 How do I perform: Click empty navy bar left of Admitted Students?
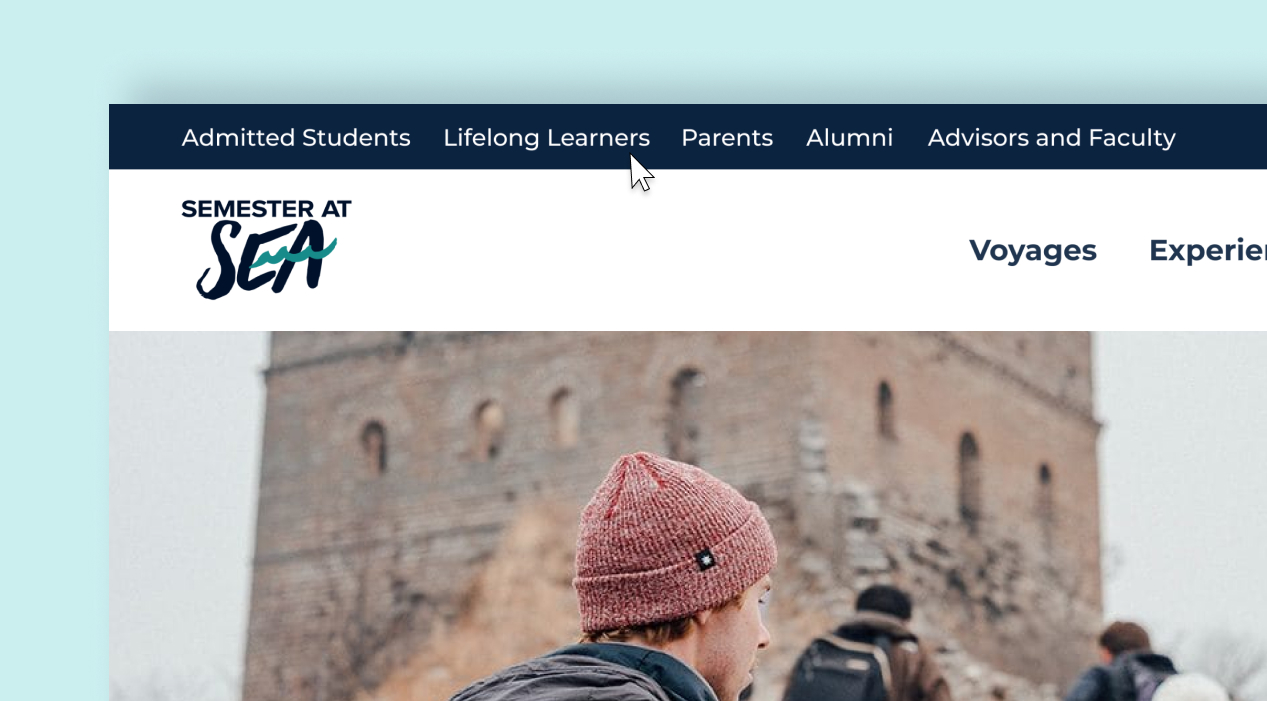click(144, 137)
